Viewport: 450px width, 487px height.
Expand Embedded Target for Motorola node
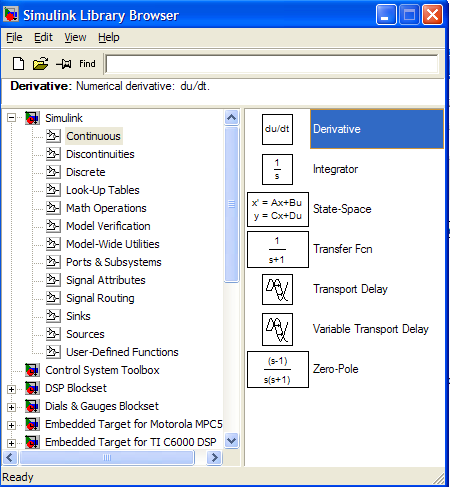coord(11,425)
